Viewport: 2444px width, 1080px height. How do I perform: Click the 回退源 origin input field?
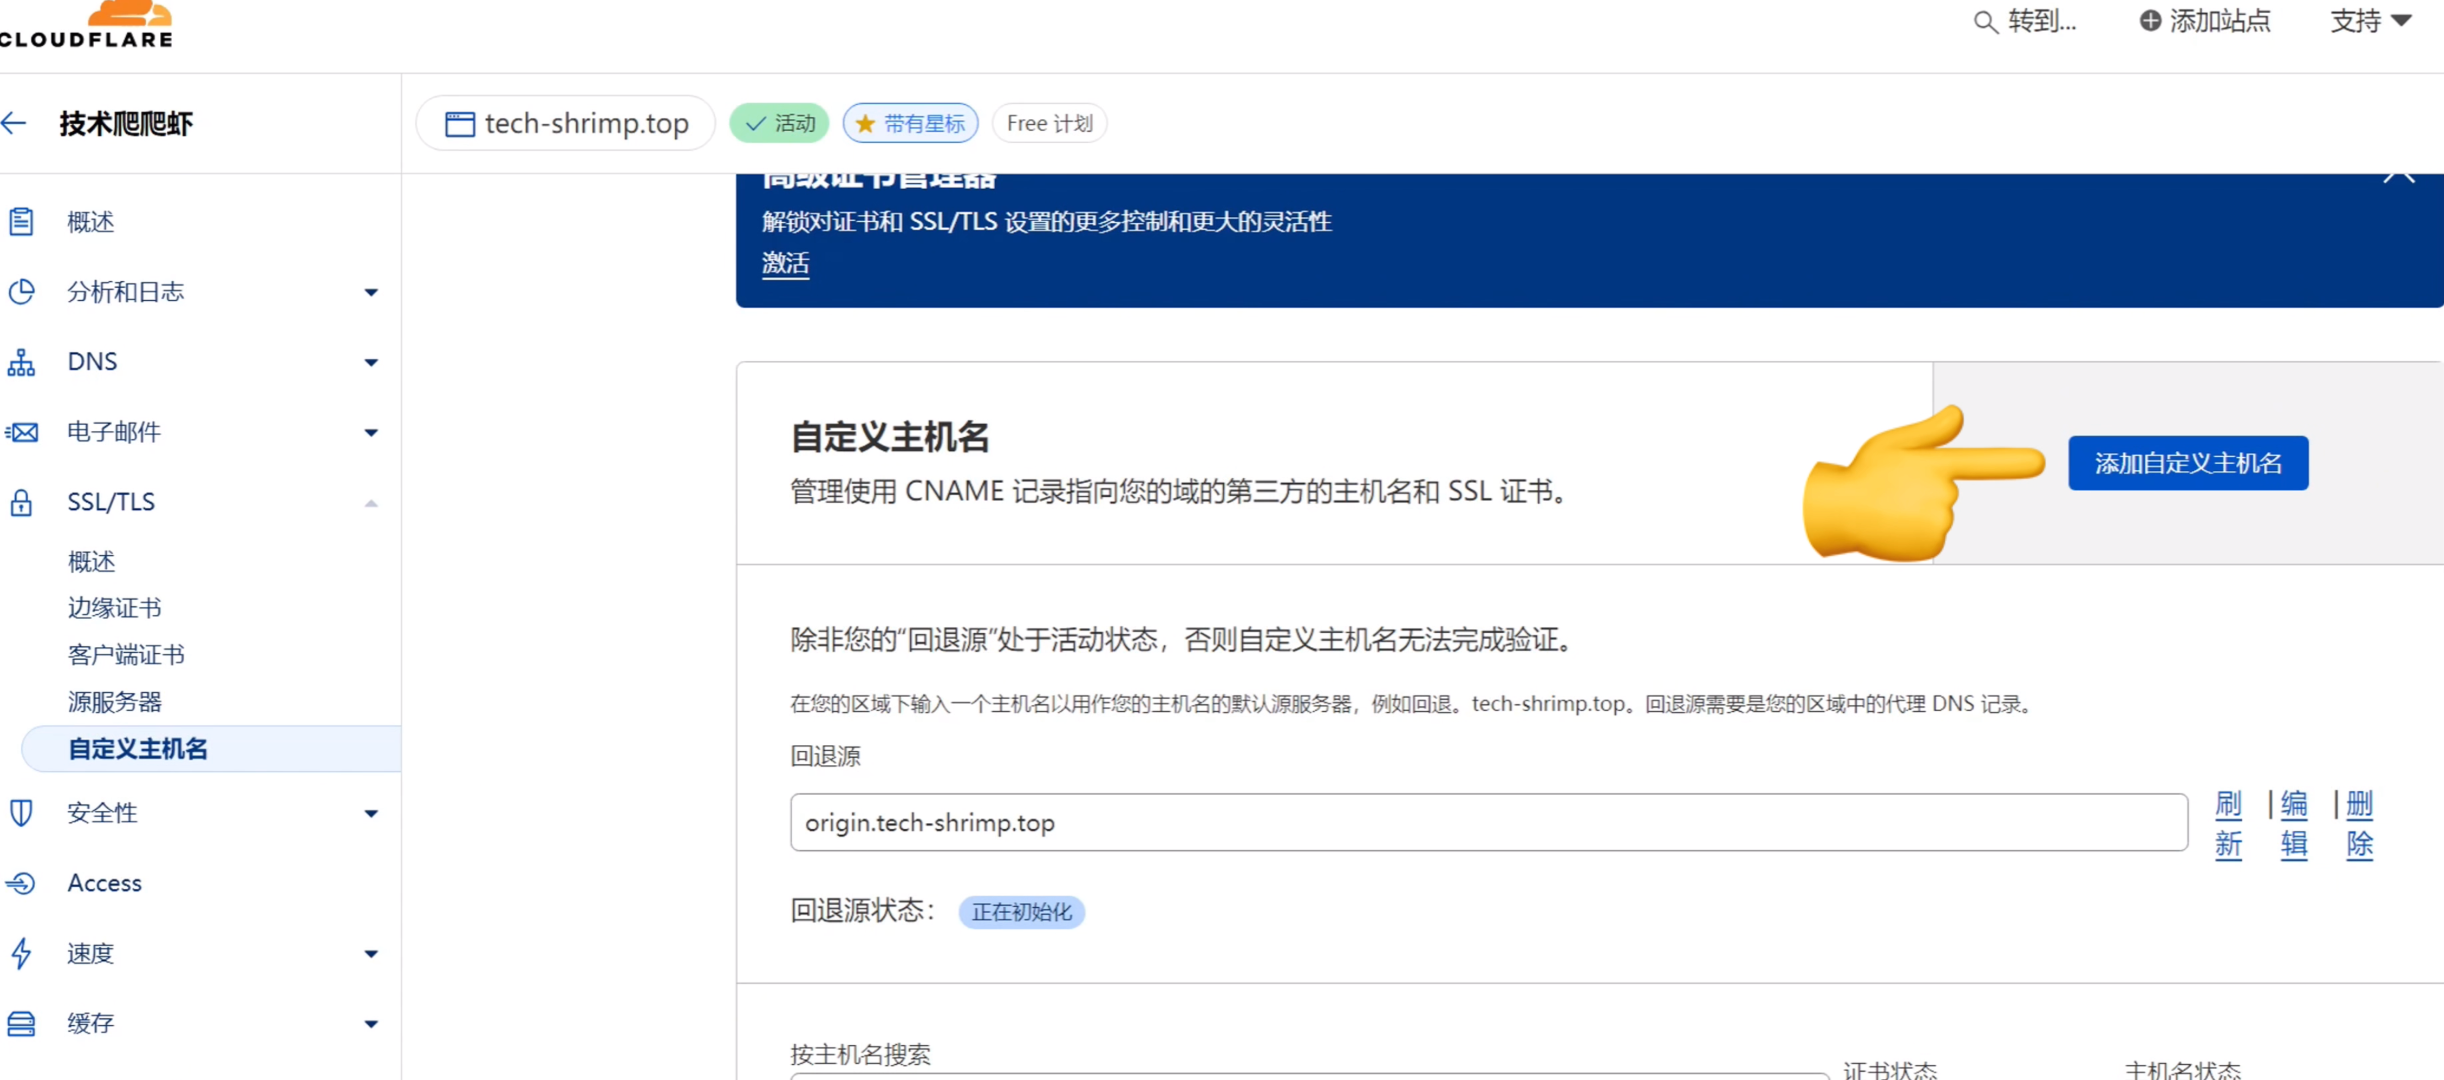coord(1488,822)
